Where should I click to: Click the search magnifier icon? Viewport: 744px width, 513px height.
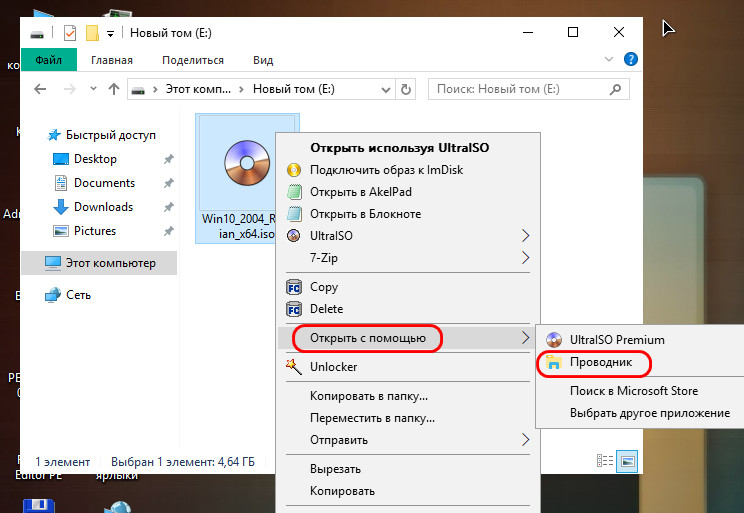click(615, 89)
